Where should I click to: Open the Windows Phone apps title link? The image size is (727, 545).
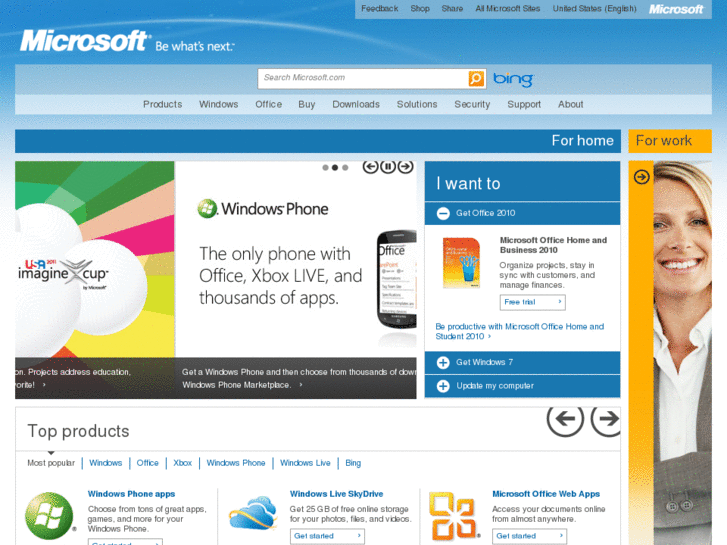coord(132,494)
